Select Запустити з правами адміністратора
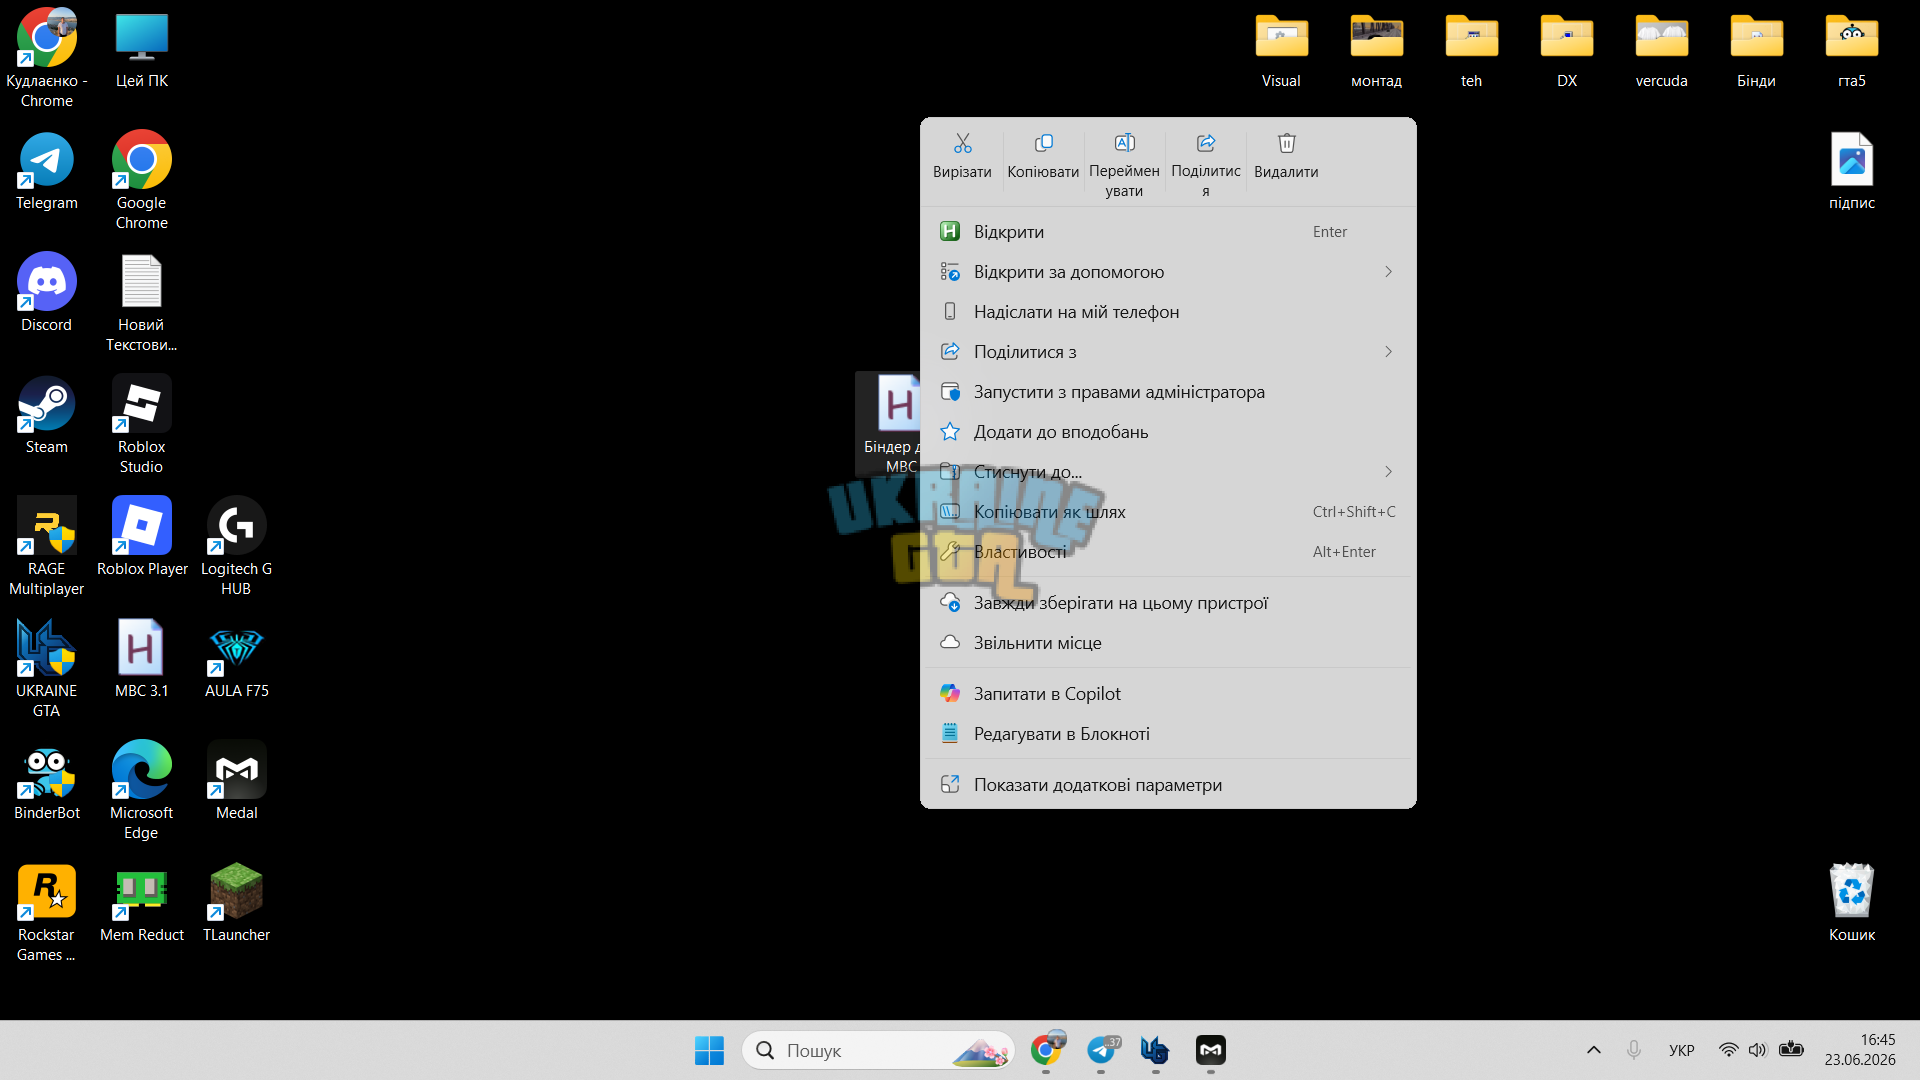 (1168, 392)
